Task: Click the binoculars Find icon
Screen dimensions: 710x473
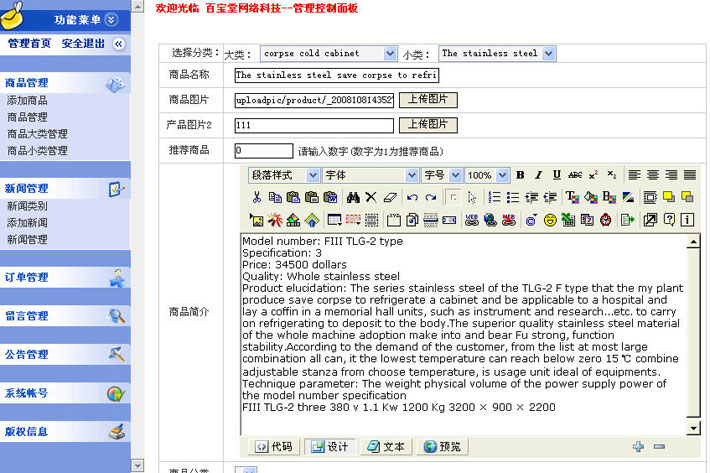Action: coord(353,197)
